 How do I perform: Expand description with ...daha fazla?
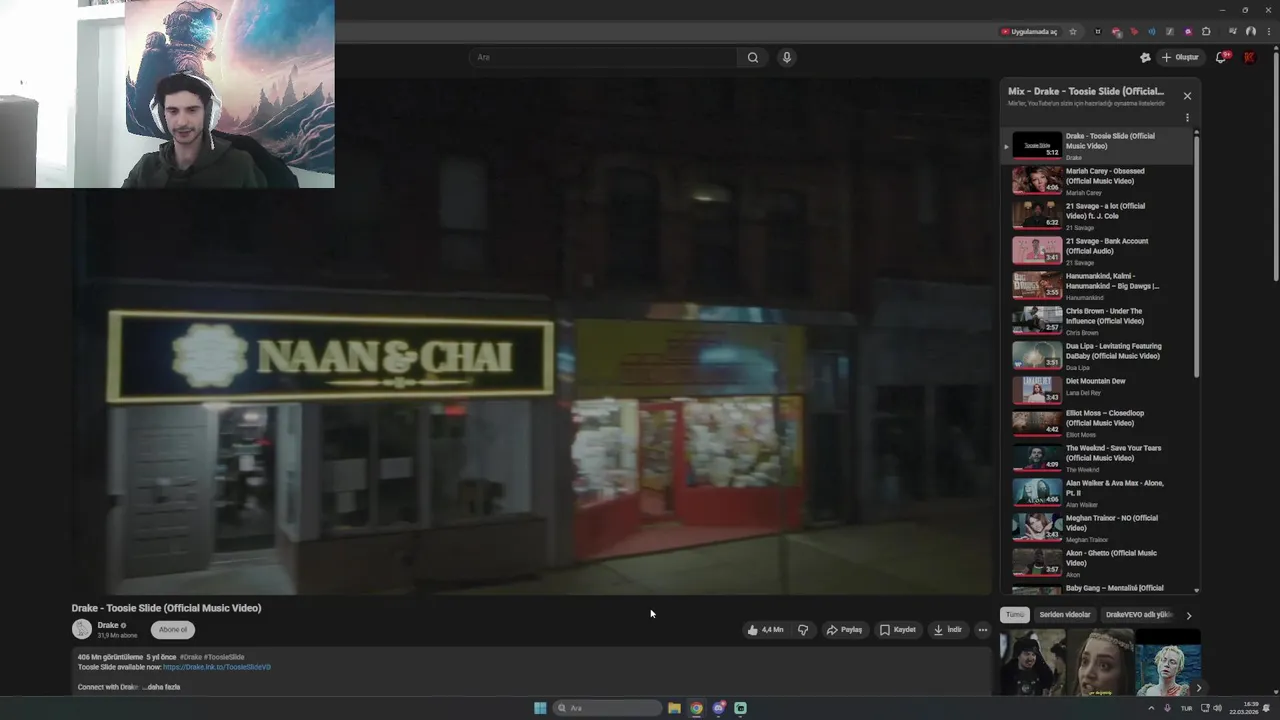tap(161, 687)
